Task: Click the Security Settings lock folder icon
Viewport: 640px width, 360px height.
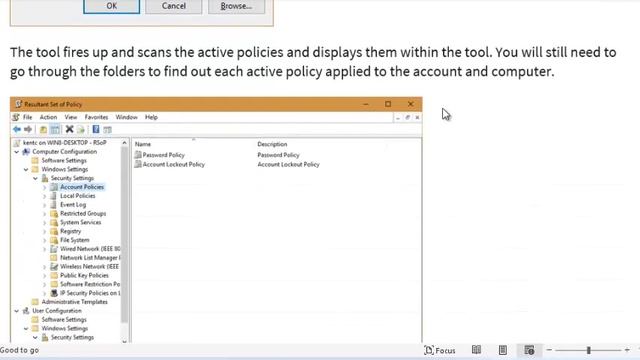Action: (45, 178)
